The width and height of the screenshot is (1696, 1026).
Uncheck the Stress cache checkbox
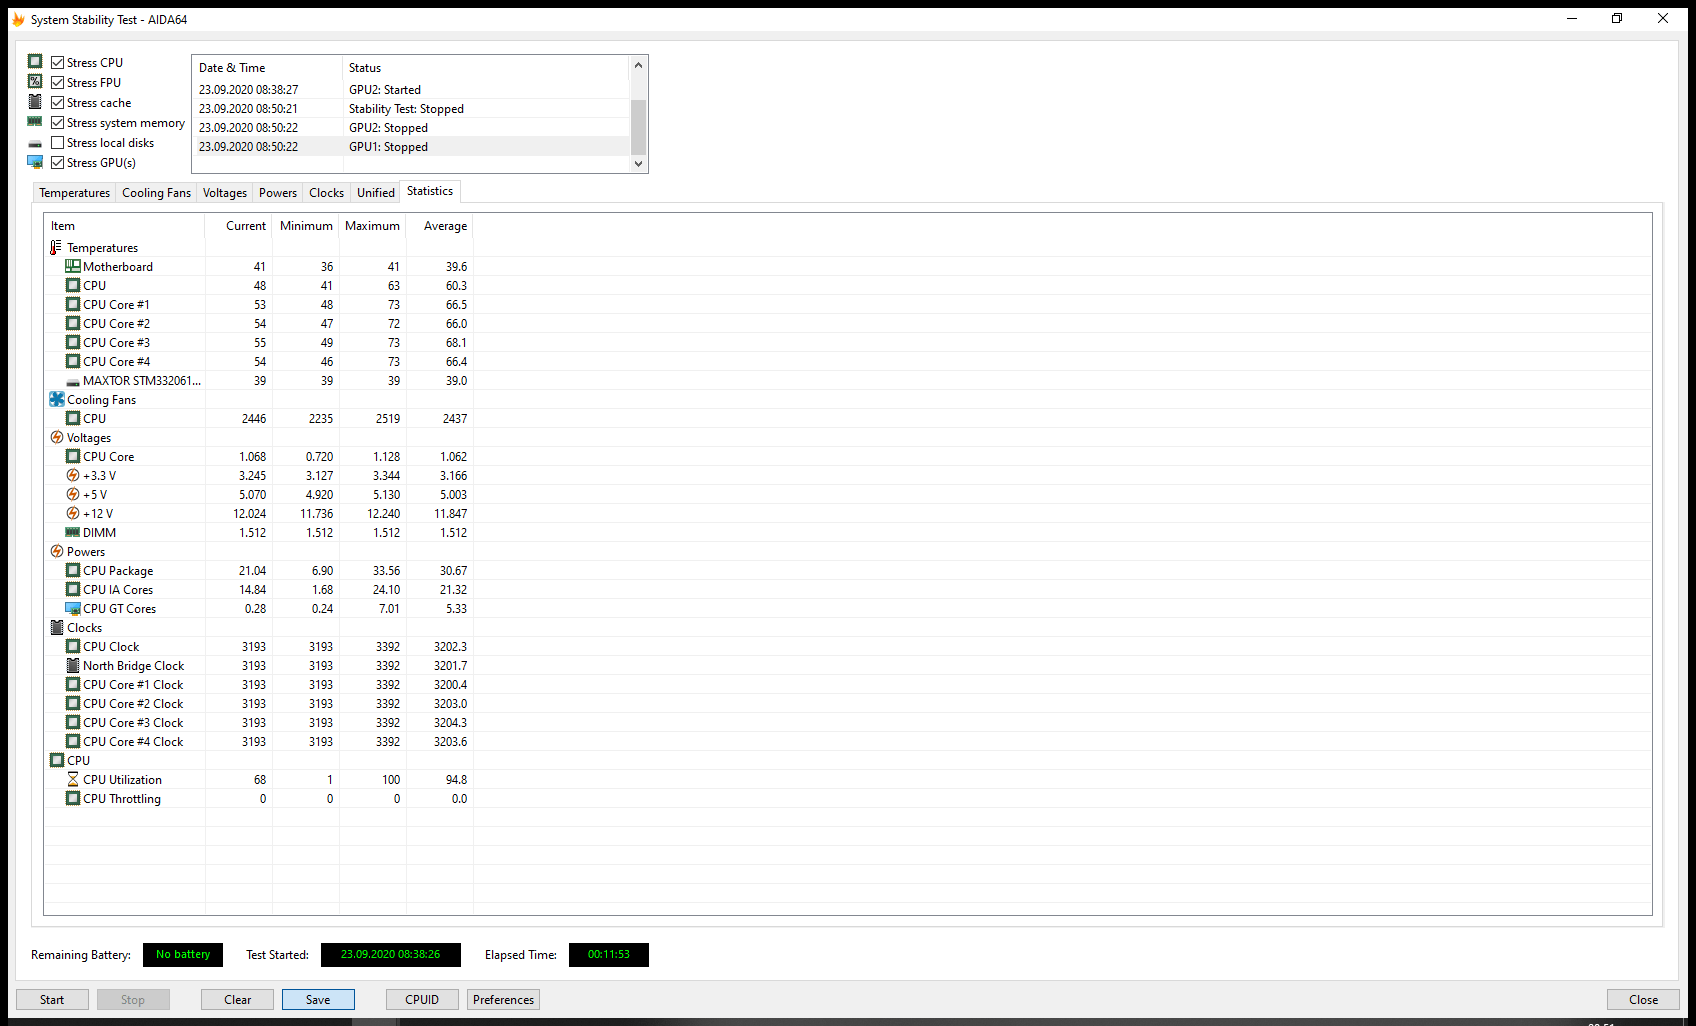pyautogui.click(x=58, y=102)
